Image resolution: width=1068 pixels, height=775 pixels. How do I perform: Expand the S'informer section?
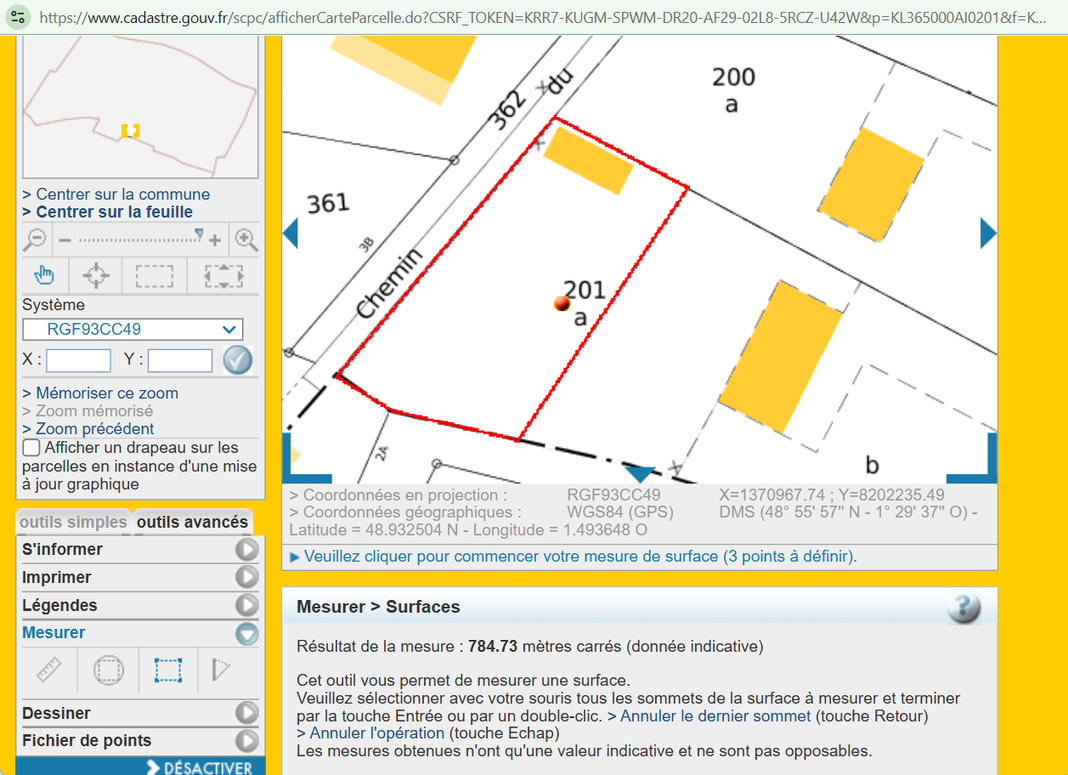point(246,549)
